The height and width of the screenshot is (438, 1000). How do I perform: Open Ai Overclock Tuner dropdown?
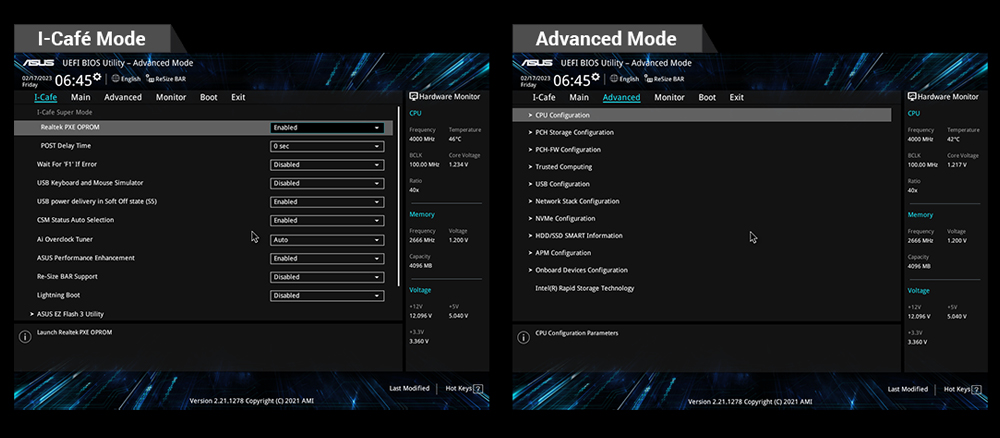click(x=327, y=240)
